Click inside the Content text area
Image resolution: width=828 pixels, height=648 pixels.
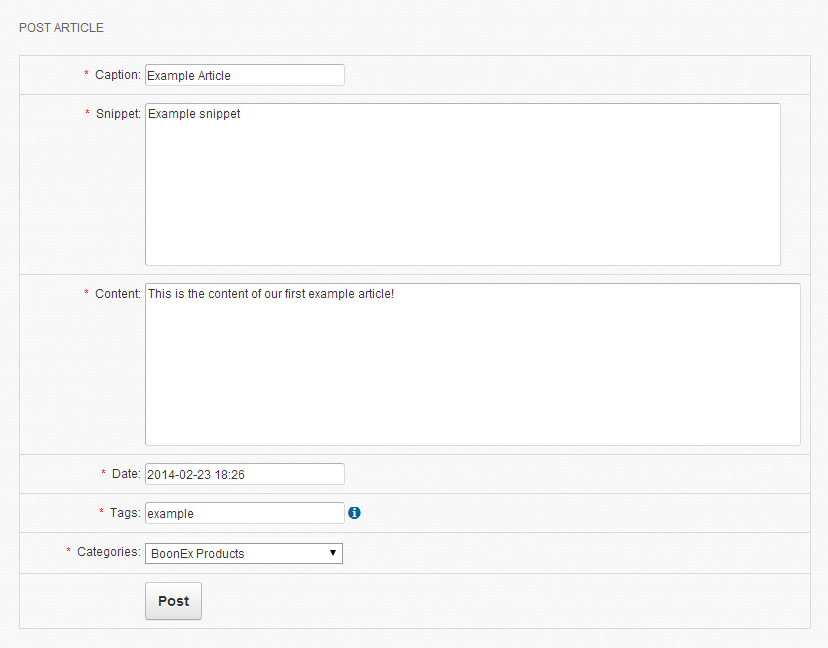472,364
